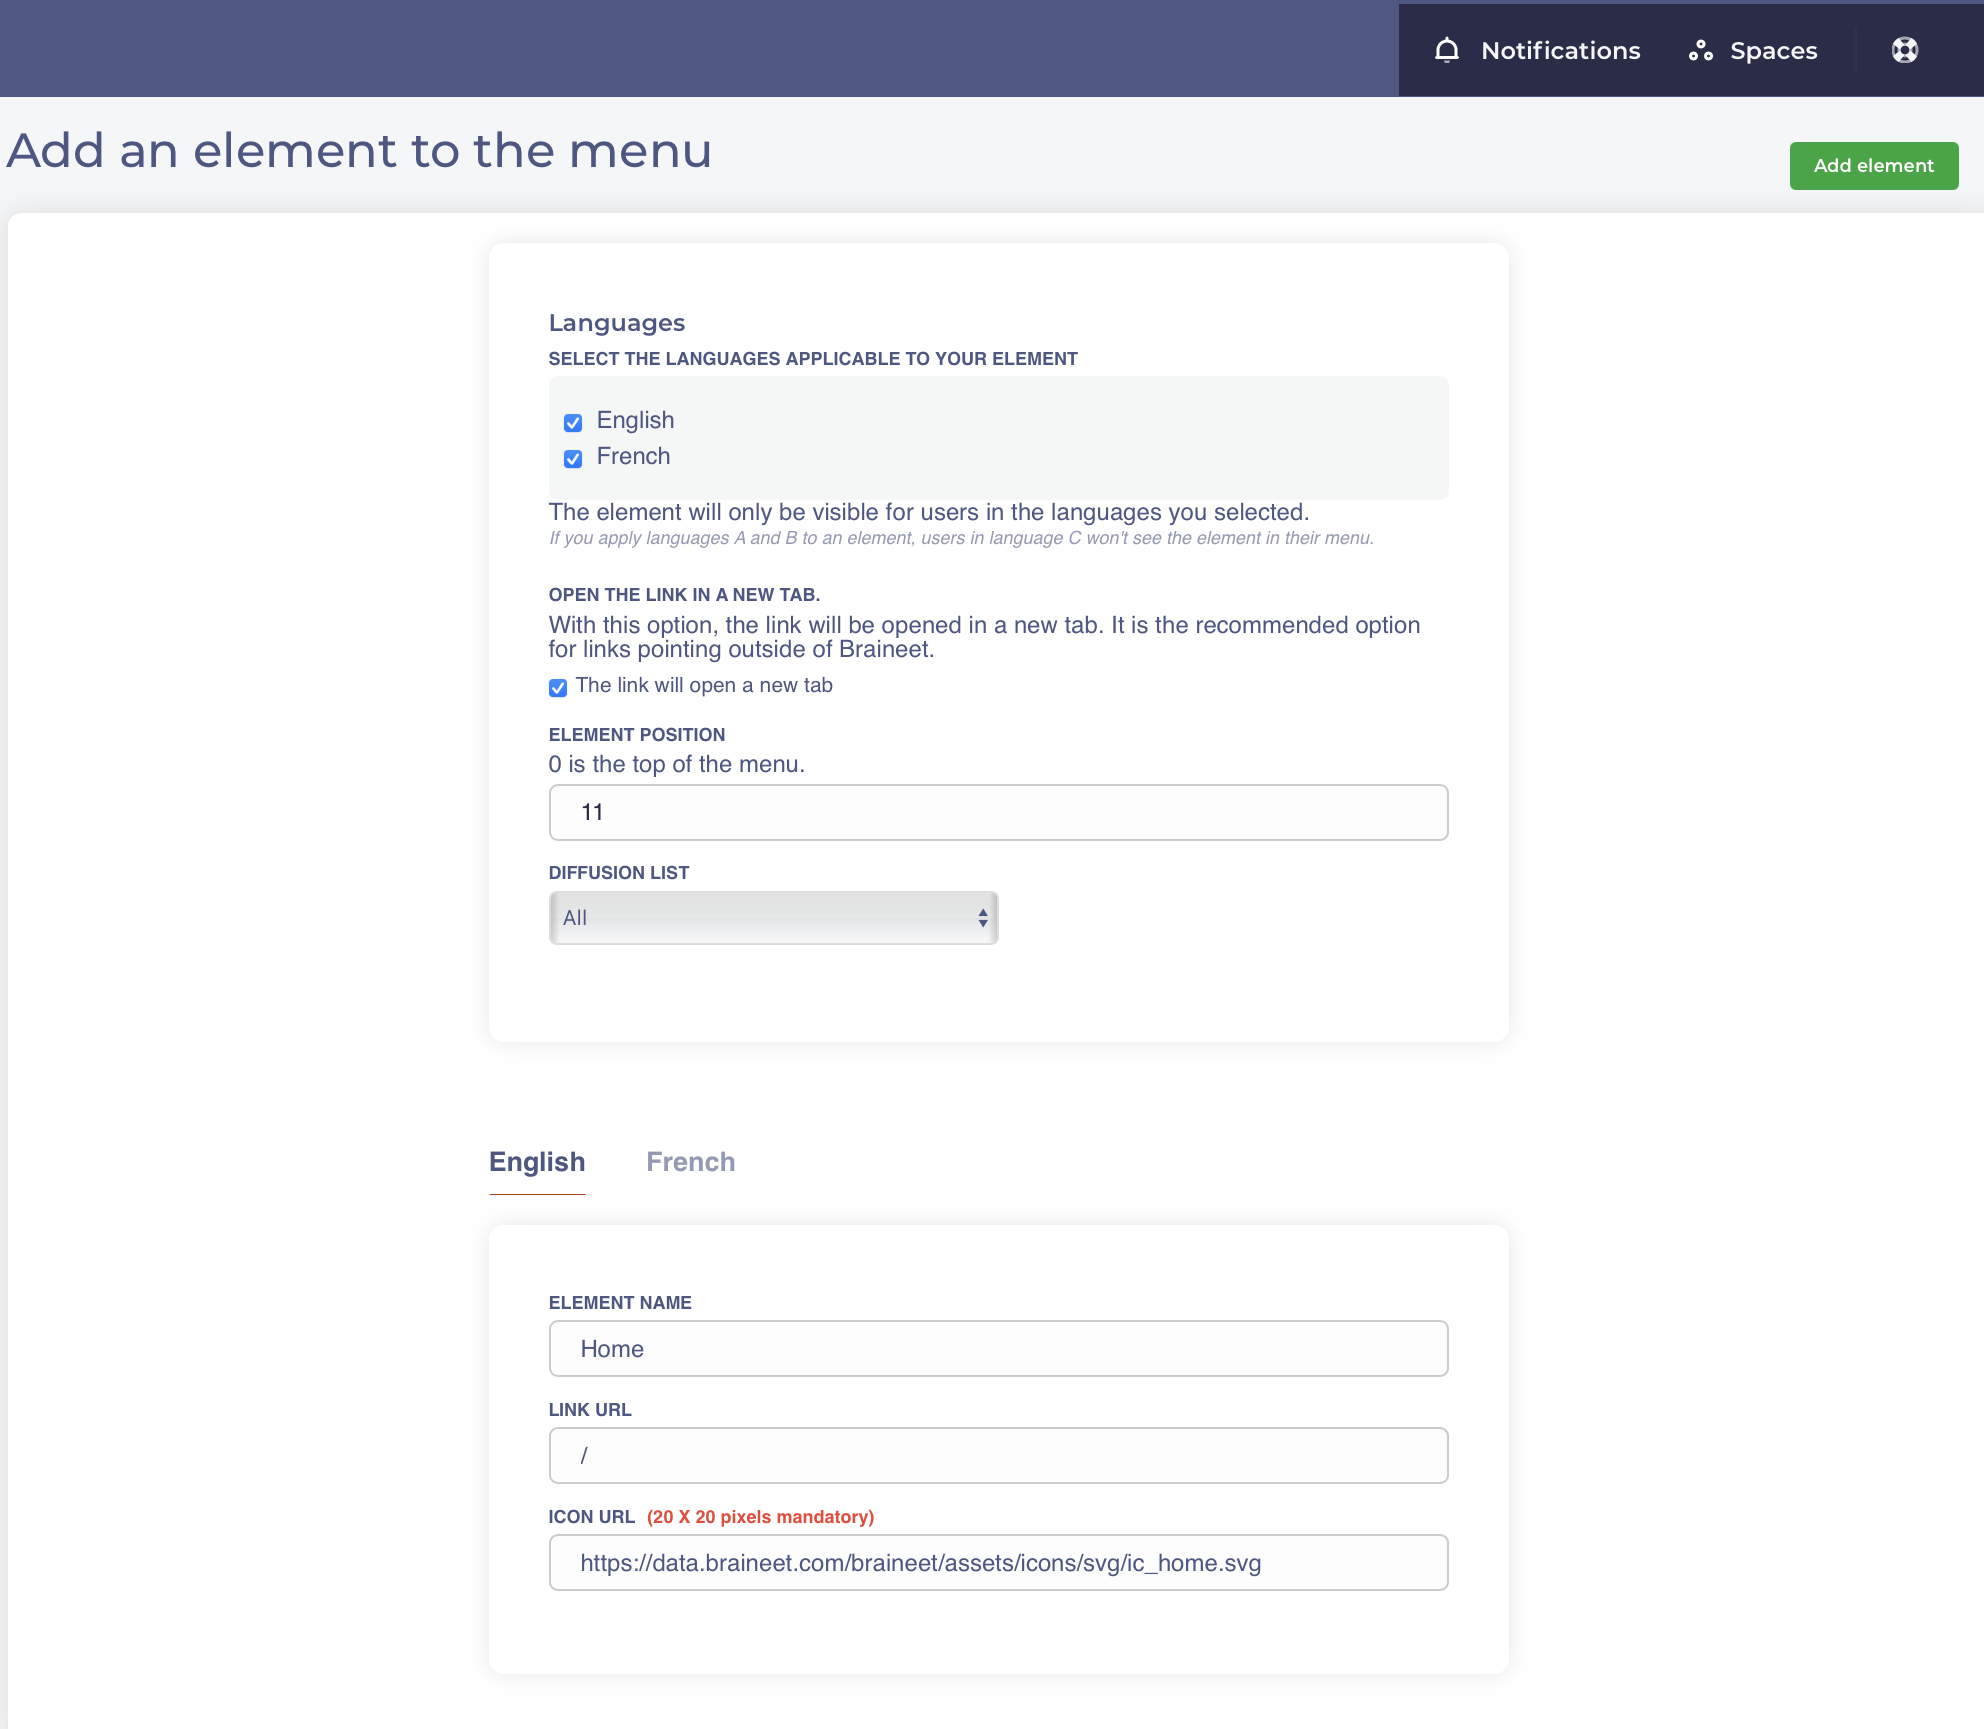1984x1729 pixels.
Task: Select the English translation tab
Action: pyautogui.click(x=537, y=1162)
